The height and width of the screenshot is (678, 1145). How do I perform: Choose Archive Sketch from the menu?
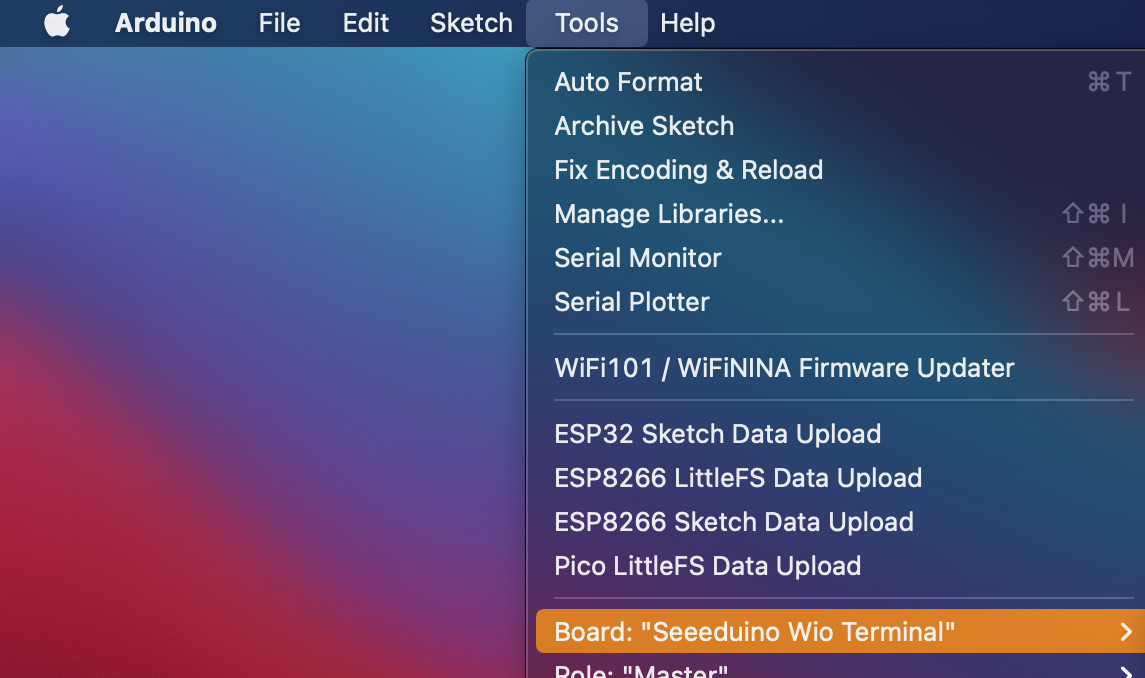click(644, 126)
